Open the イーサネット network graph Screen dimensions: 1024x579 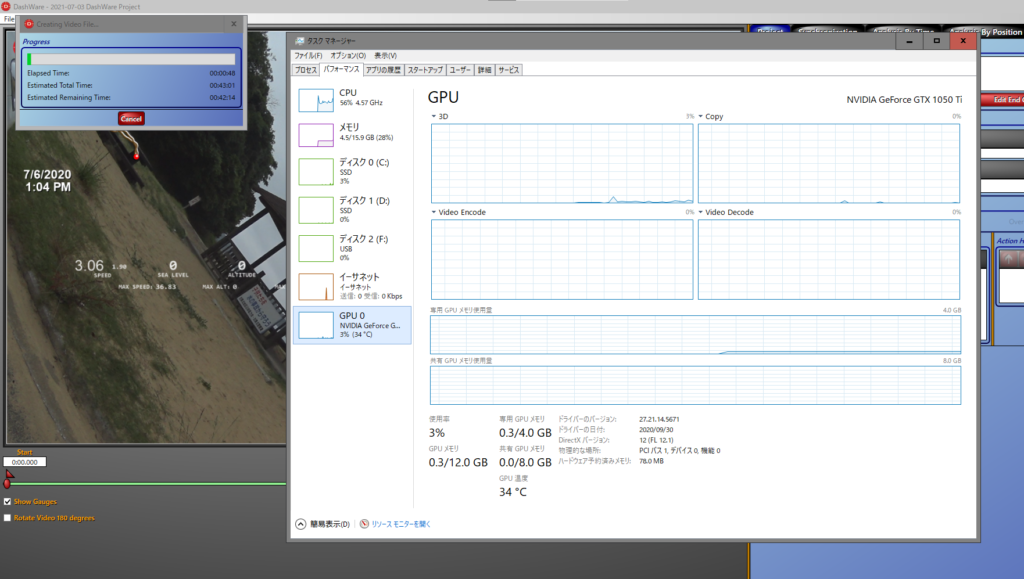tap(316, 285)
